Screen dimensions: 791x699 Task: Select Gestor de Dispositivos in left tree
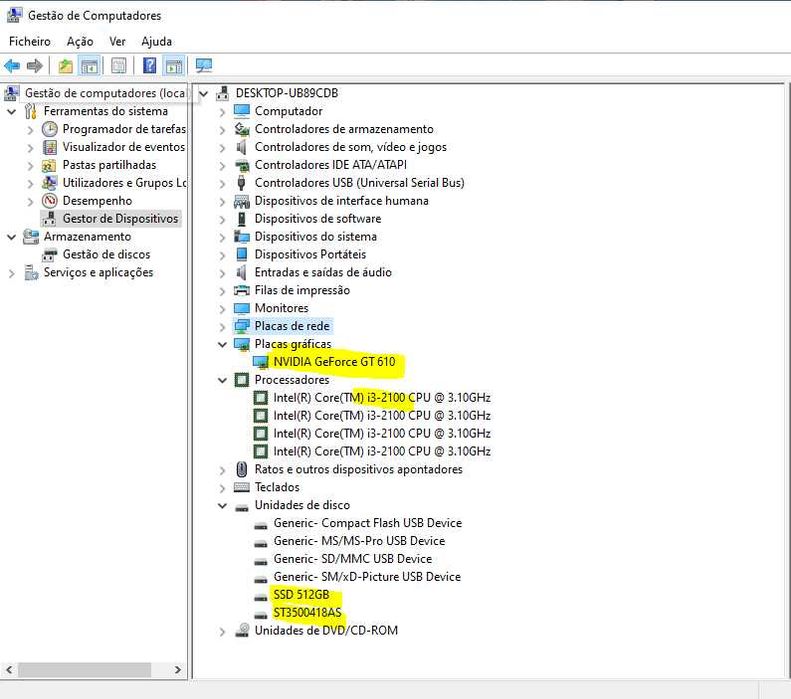121,218
